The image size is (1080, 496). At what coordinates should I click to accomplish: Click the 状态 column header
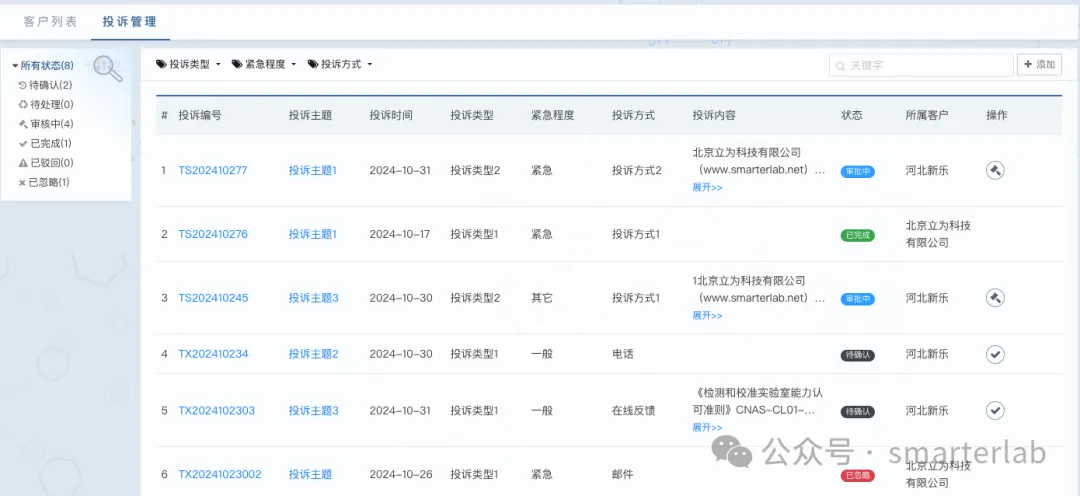click(x=851, y=115)
